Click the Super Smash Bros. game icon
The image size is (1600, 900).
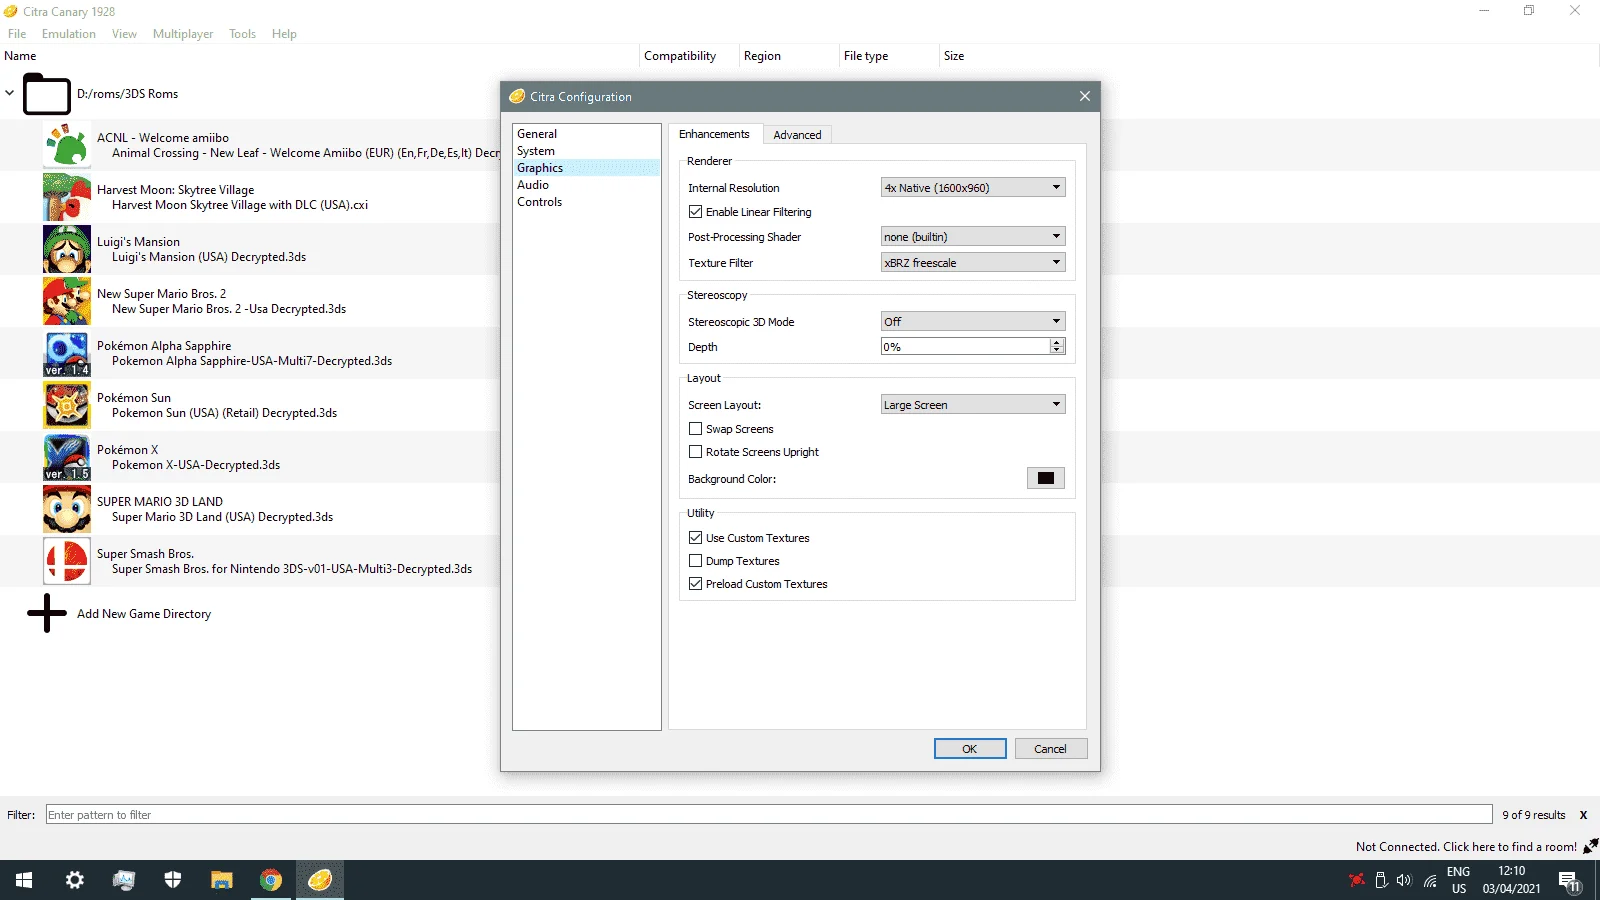[x=67, y=561]
